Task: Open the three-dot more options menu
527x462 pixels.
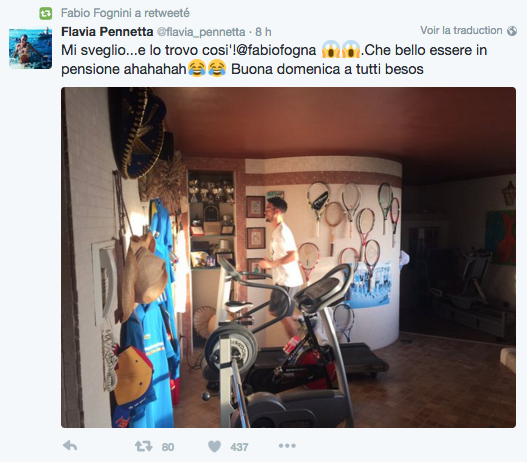Action: 287,446
